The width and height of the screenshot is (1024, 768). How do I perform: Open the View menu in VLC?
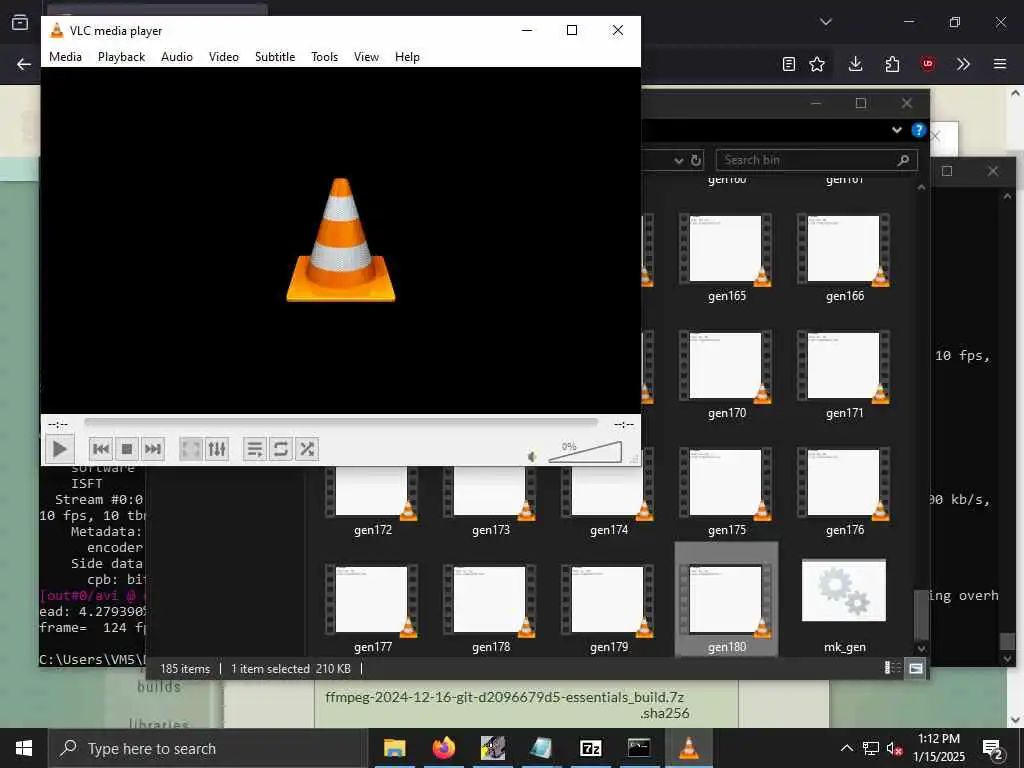click(366, 57)
